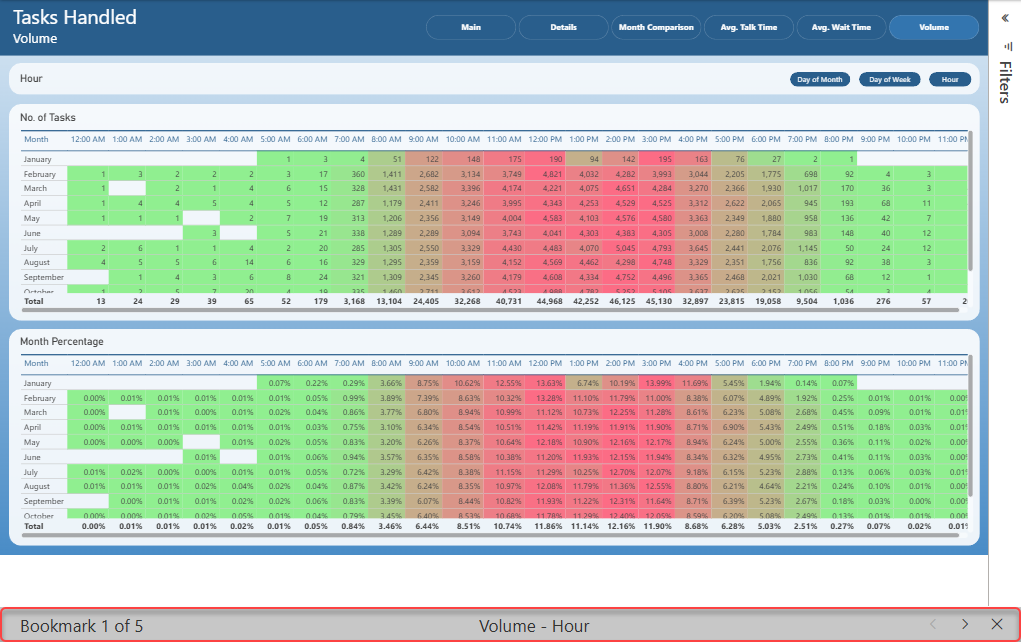Select the Hour view button

click(950, 79)
